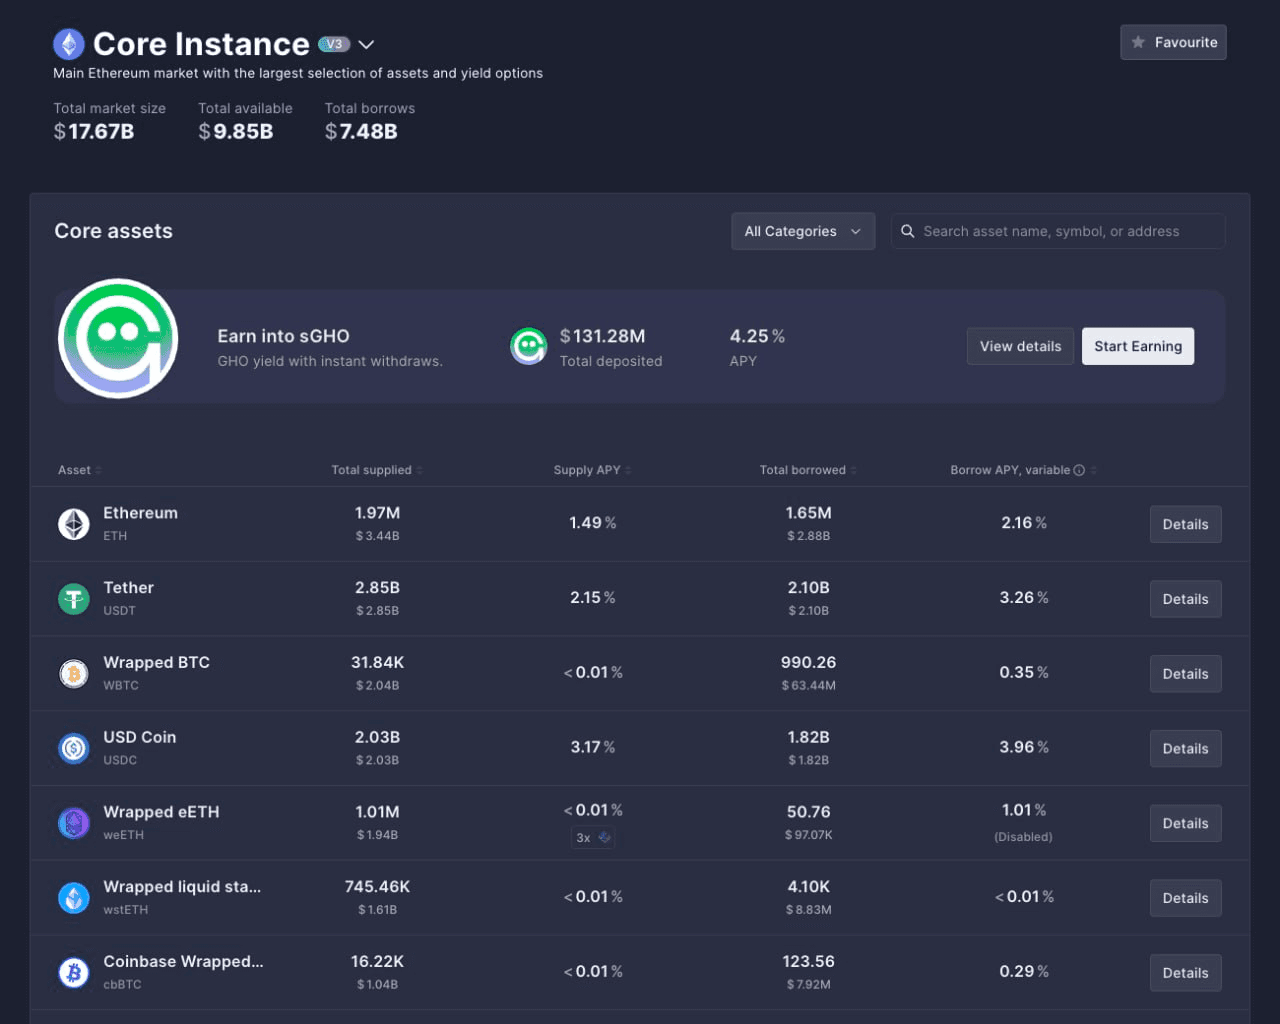Sort table by Total supplied column
Screen dimensions: 1280x1024
(x=377, y=470)
